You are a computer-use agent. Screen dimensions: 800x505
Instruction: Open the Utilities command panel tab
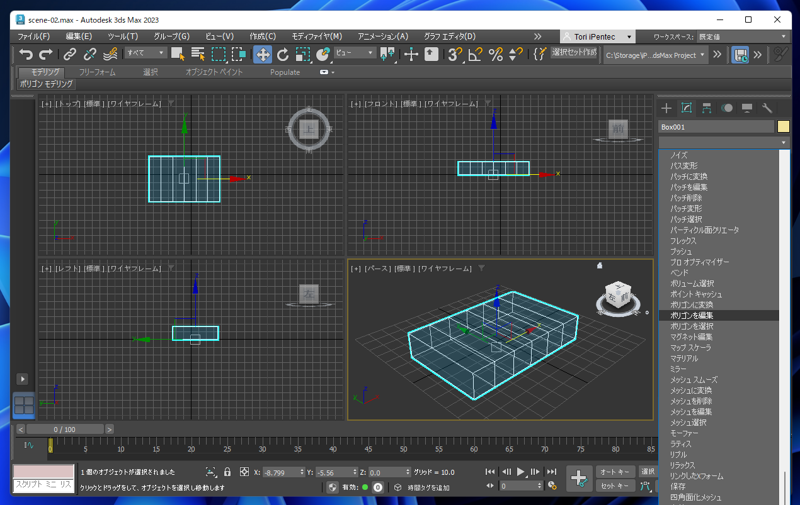tap(767, 108)
